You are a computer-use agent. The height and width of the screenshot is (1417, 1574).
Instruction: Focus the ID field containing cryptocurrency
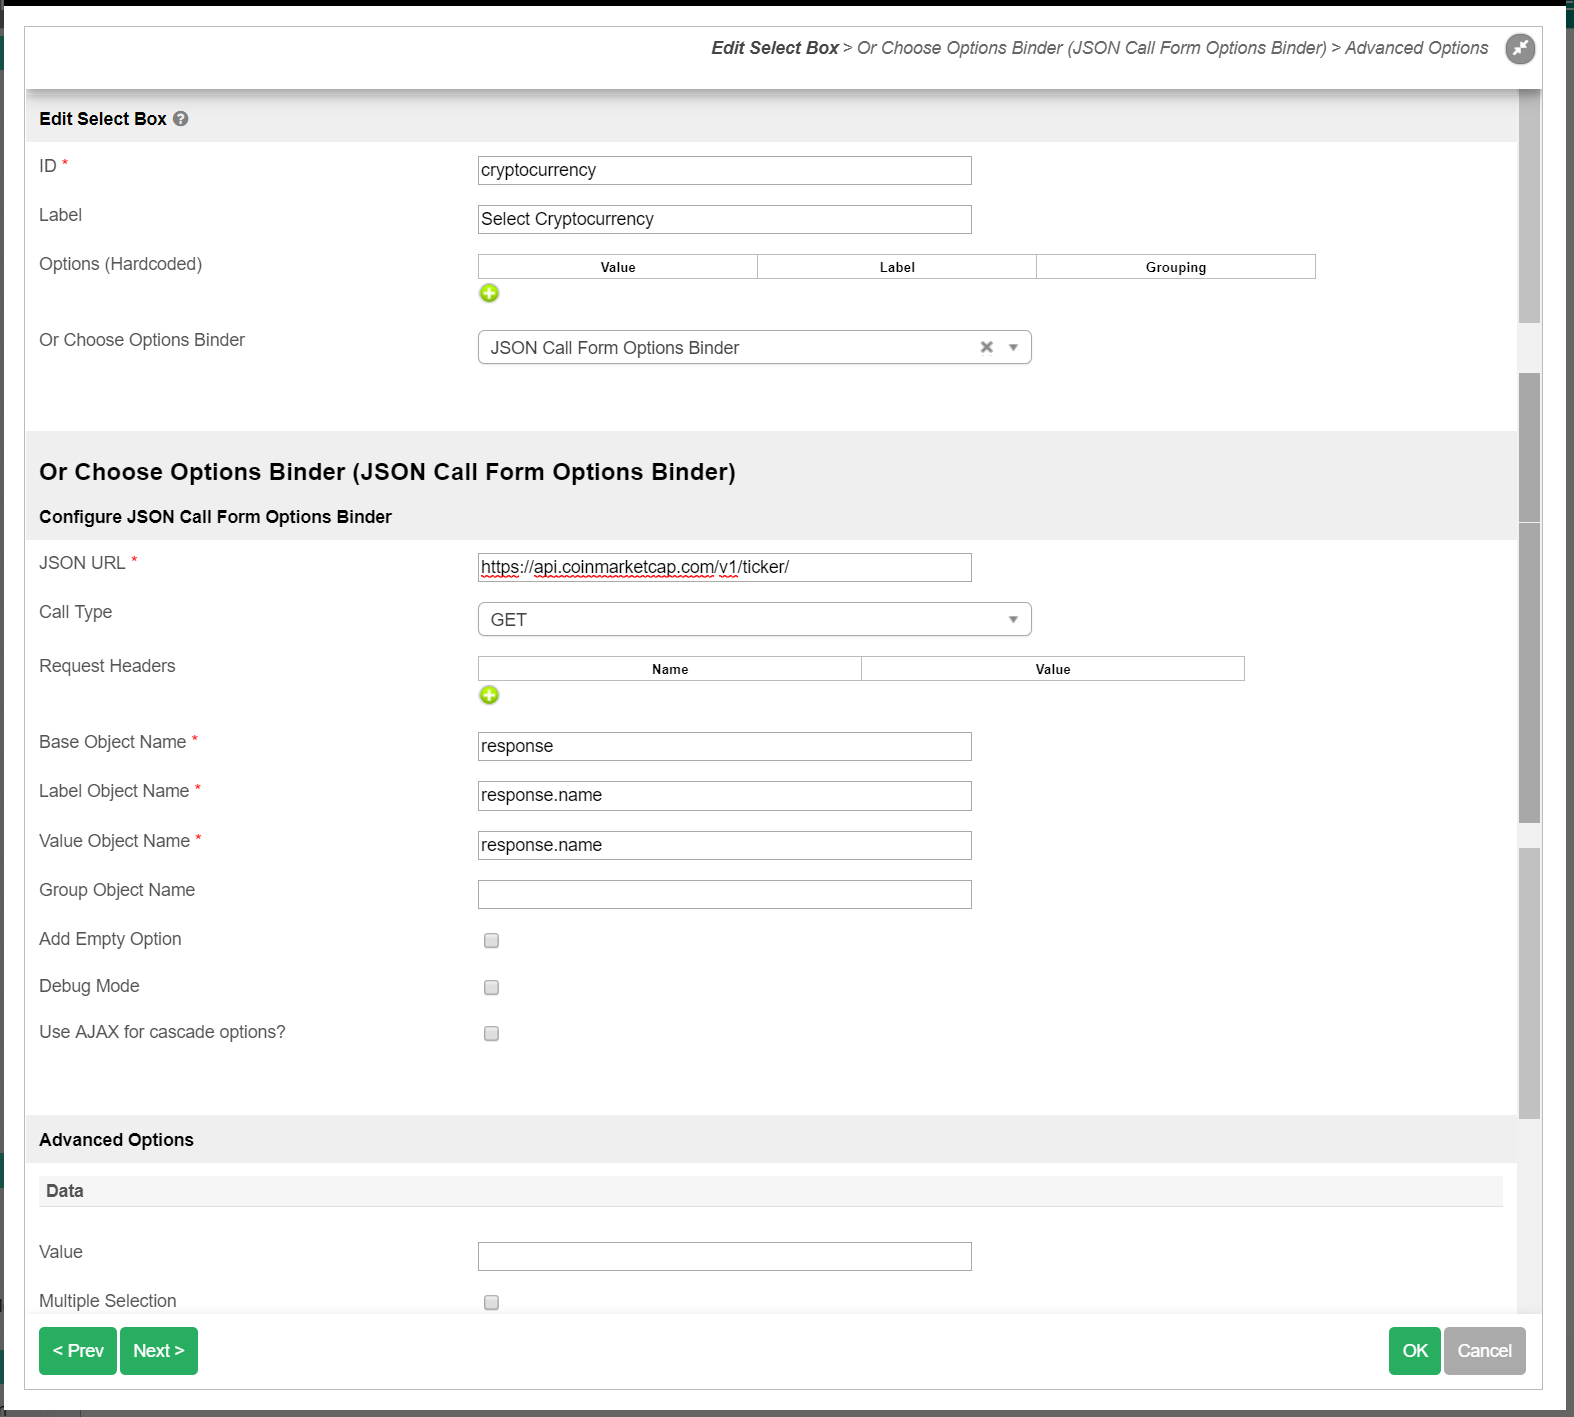(x=725, y=170)
